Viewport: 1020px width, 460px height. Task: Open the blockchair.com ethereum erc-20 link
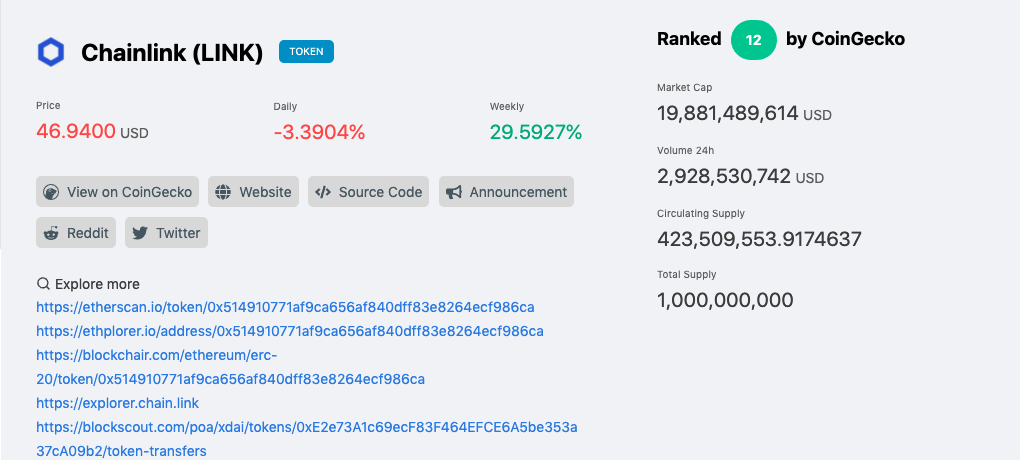(230, 367)
